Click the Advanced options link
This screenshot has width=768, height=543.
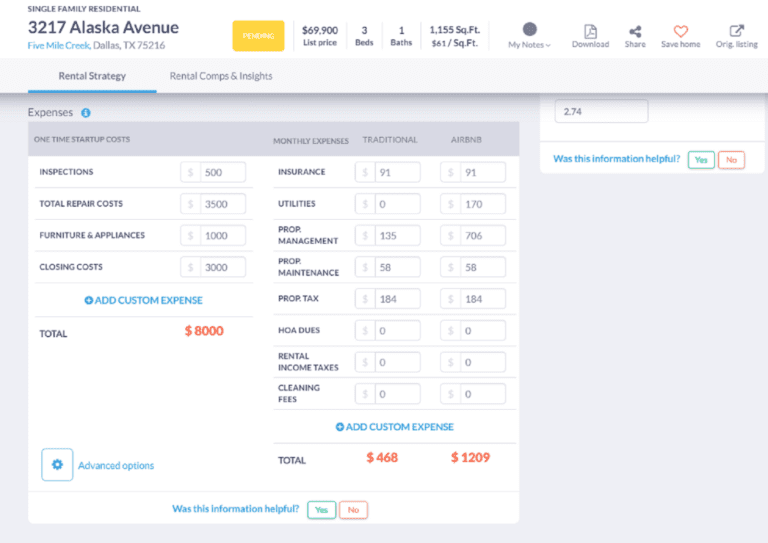click(x=116, y=466)
